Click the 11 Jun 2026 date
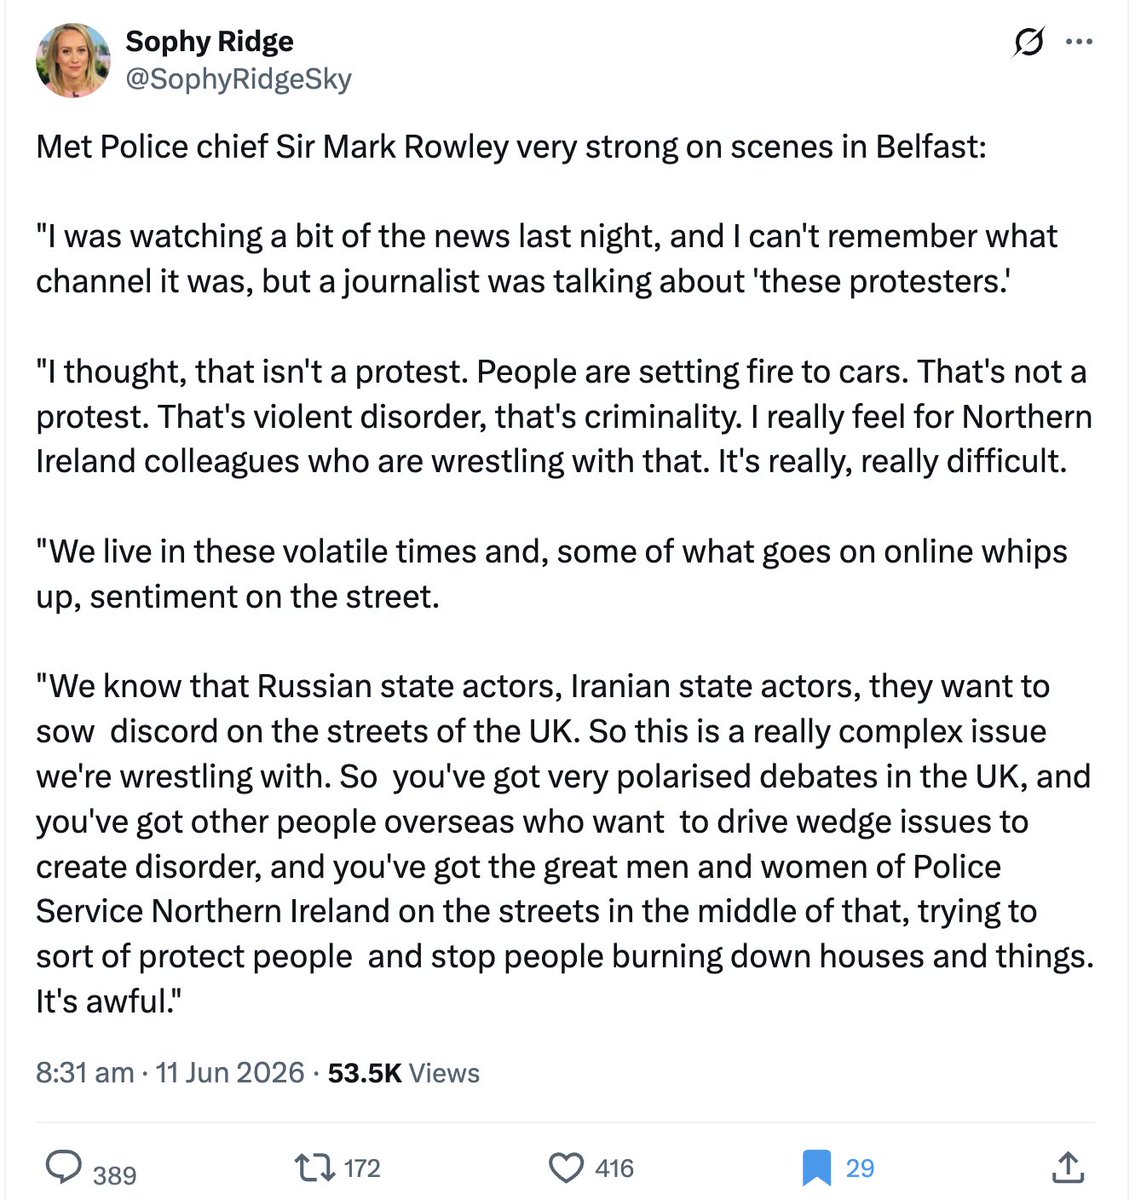Image resolution: width=1135 pixels, height=1200 pixels. point(230,1073)
